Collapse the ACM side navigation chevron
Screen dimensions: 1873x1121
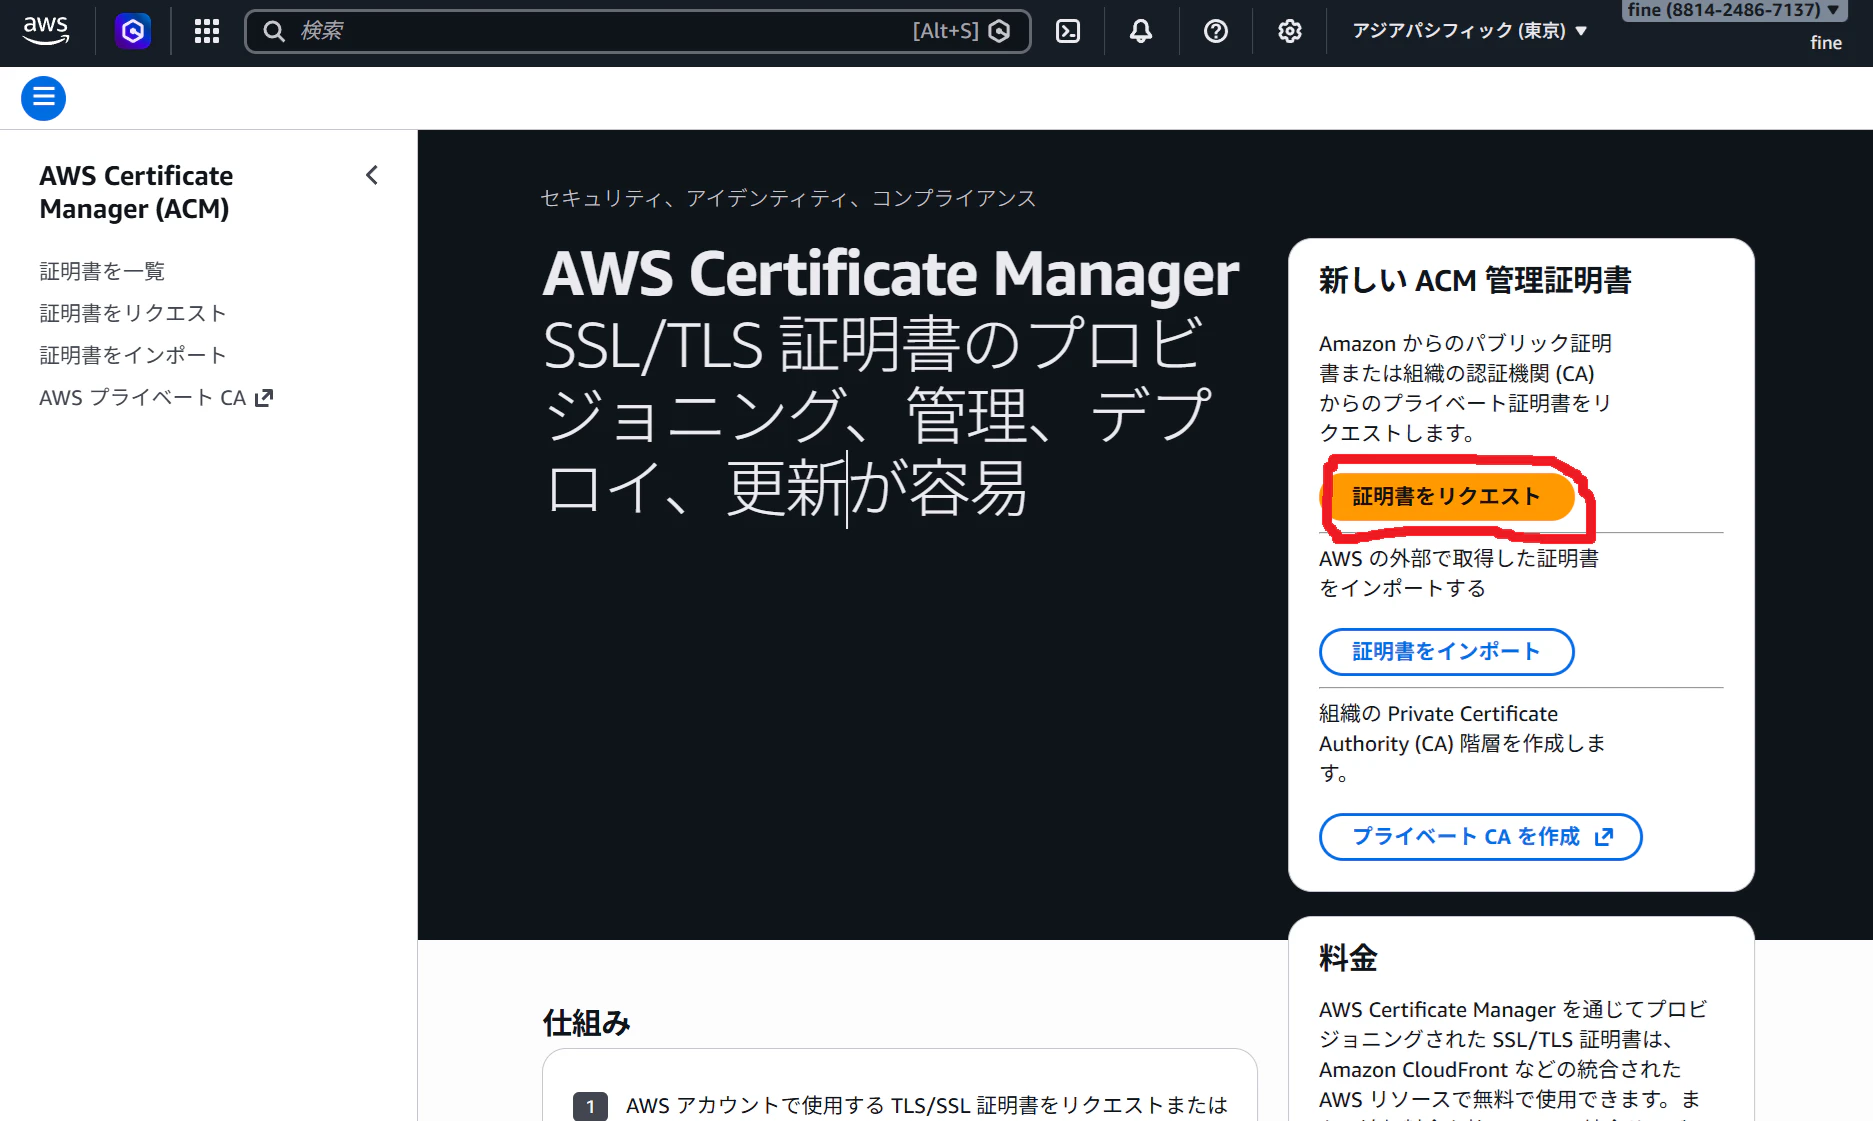pyautogui.click(x=372, y=175)
